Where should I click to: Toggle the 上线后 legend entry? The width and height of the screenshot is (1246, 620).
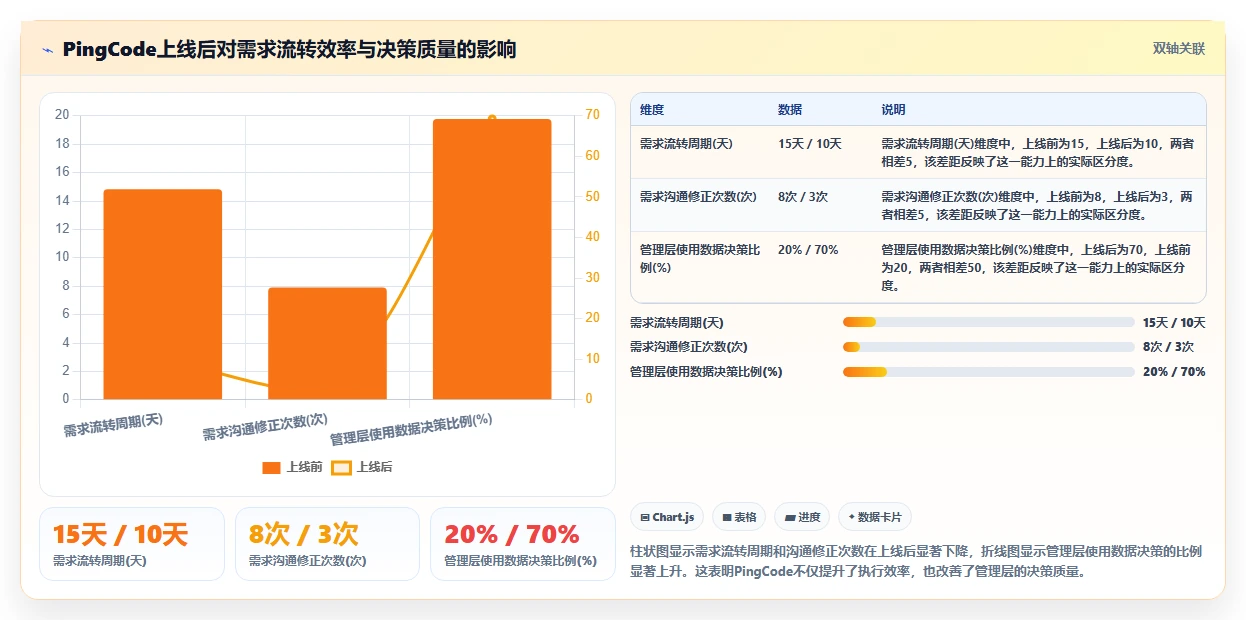(x=362, y=467)
